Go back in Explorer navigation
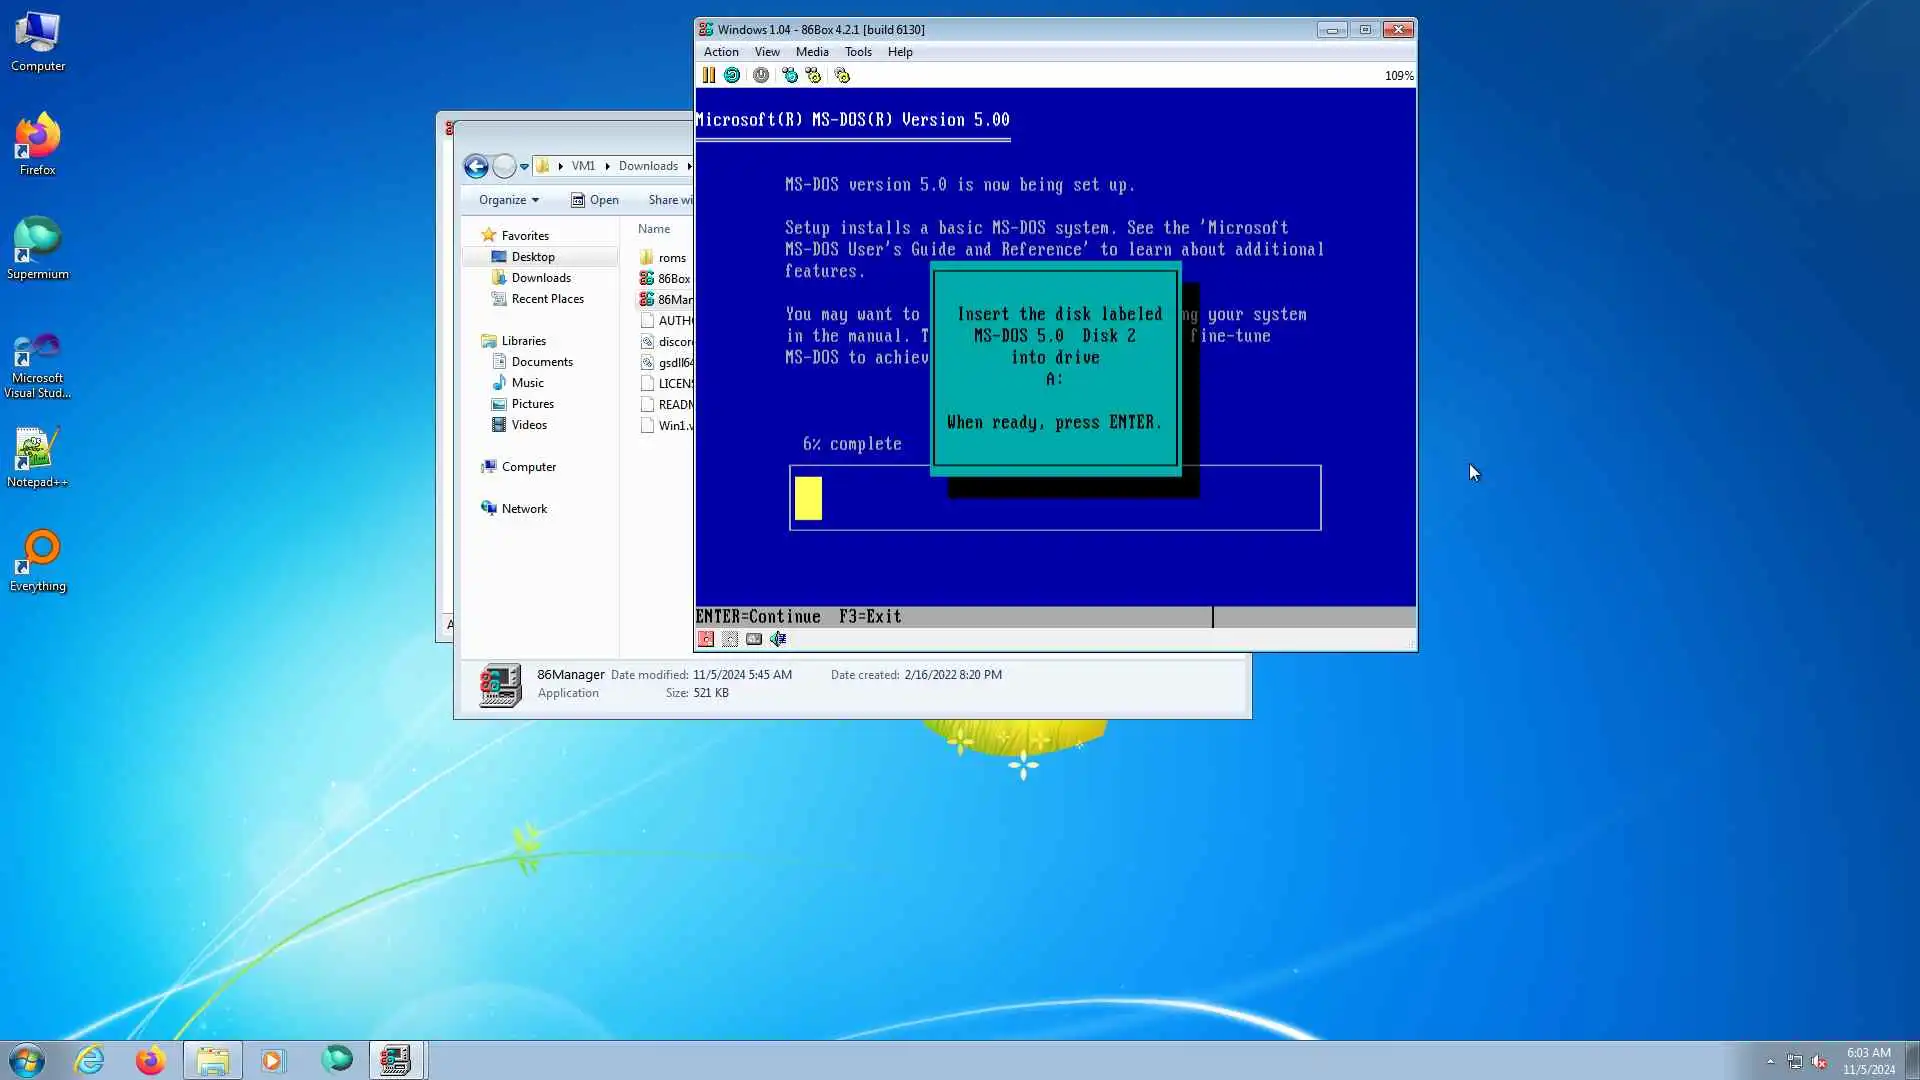Image resolution: width=1920 pixels, height=1080 pixels. (476, 166)
